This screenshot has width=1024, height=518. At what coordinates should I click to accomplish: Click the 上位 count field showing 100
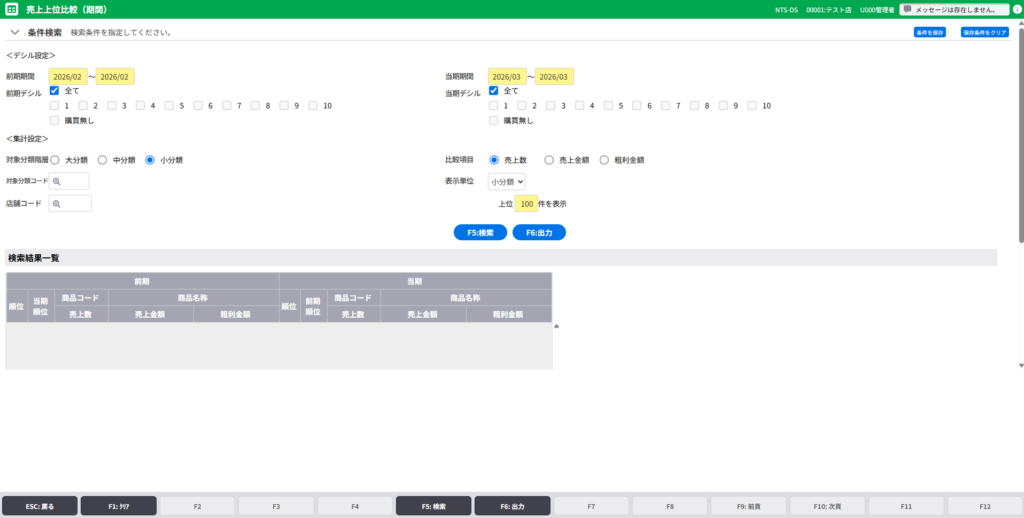pyautogui.click(x=526, y=204)
